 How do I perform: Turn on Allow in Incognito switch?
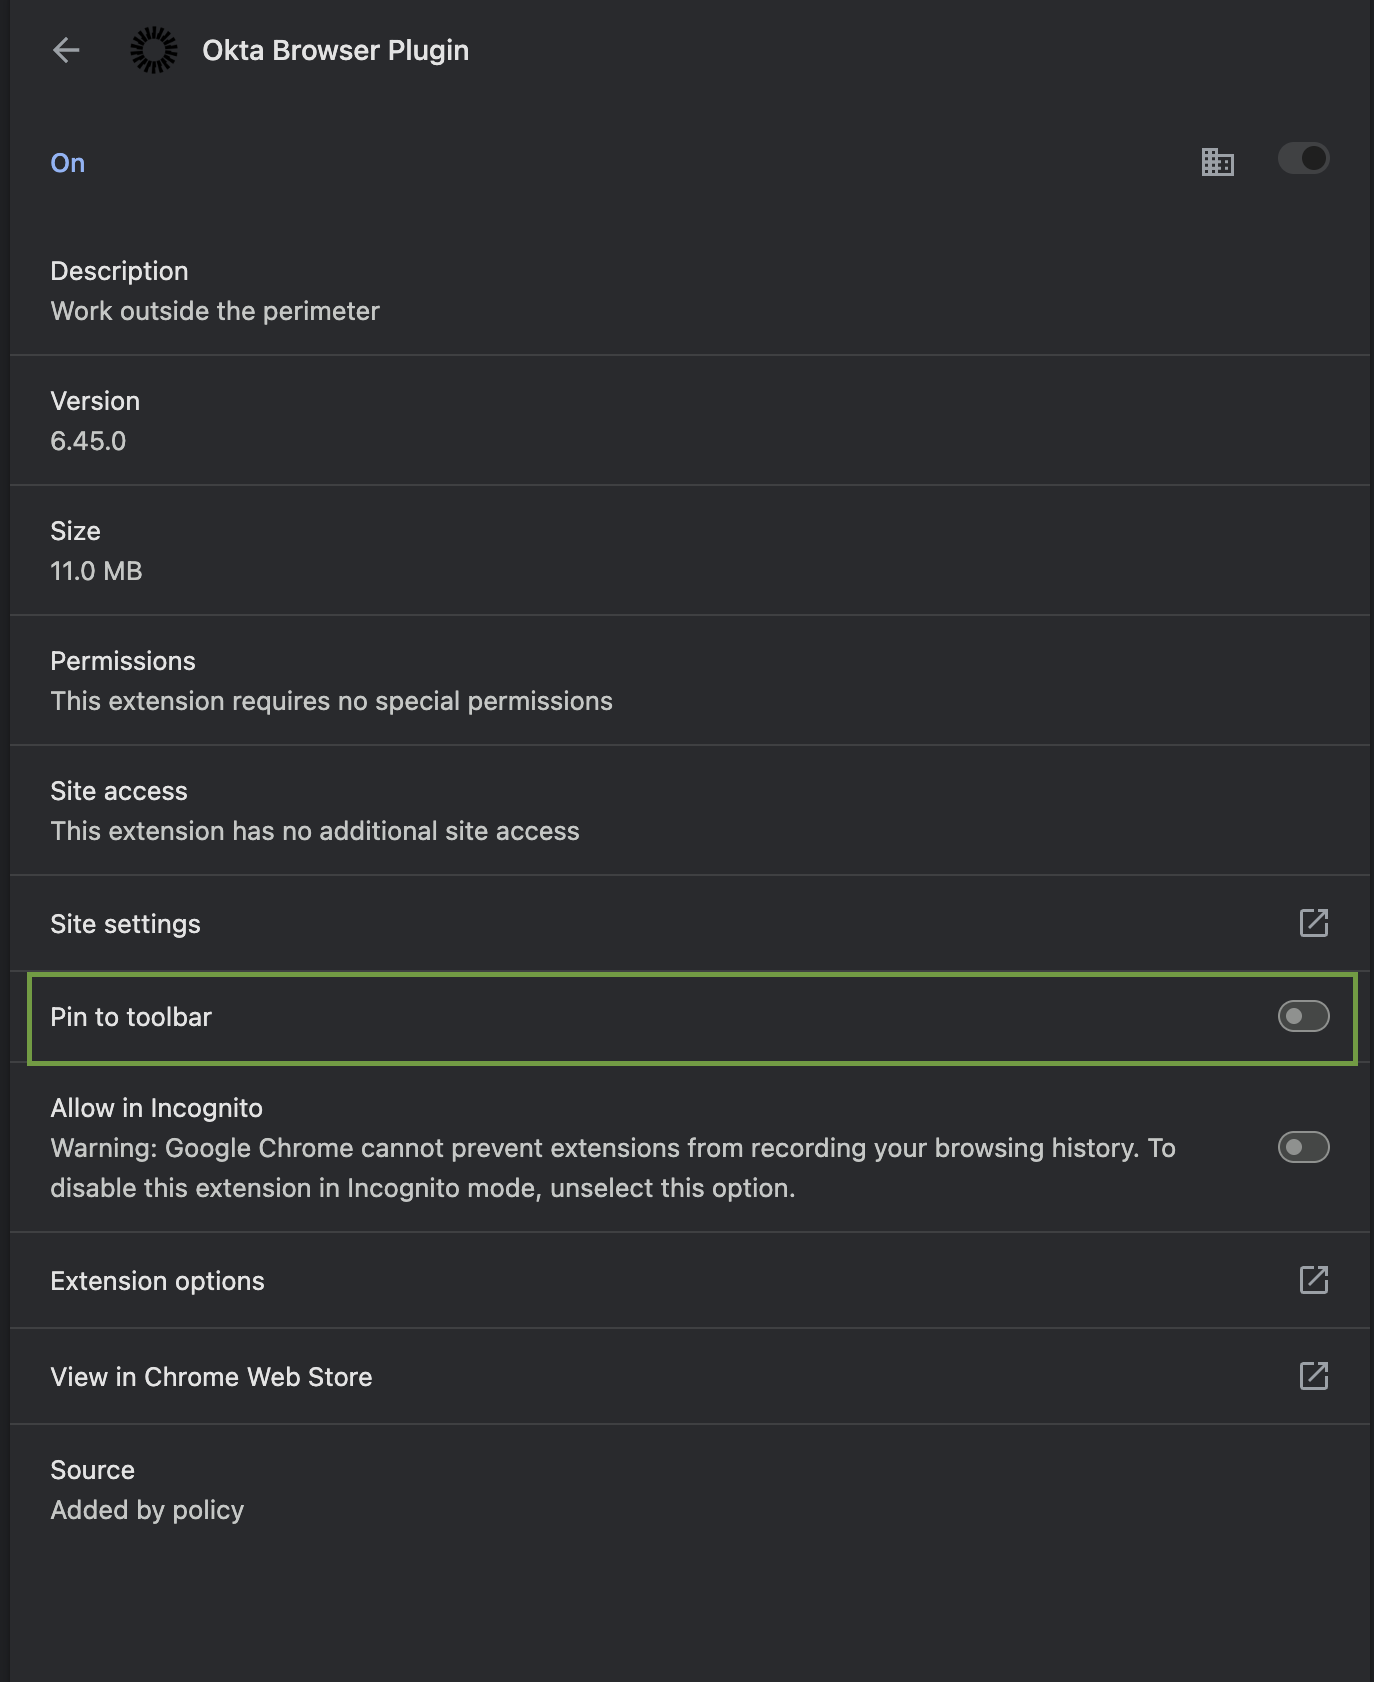coord(1303,1147)
